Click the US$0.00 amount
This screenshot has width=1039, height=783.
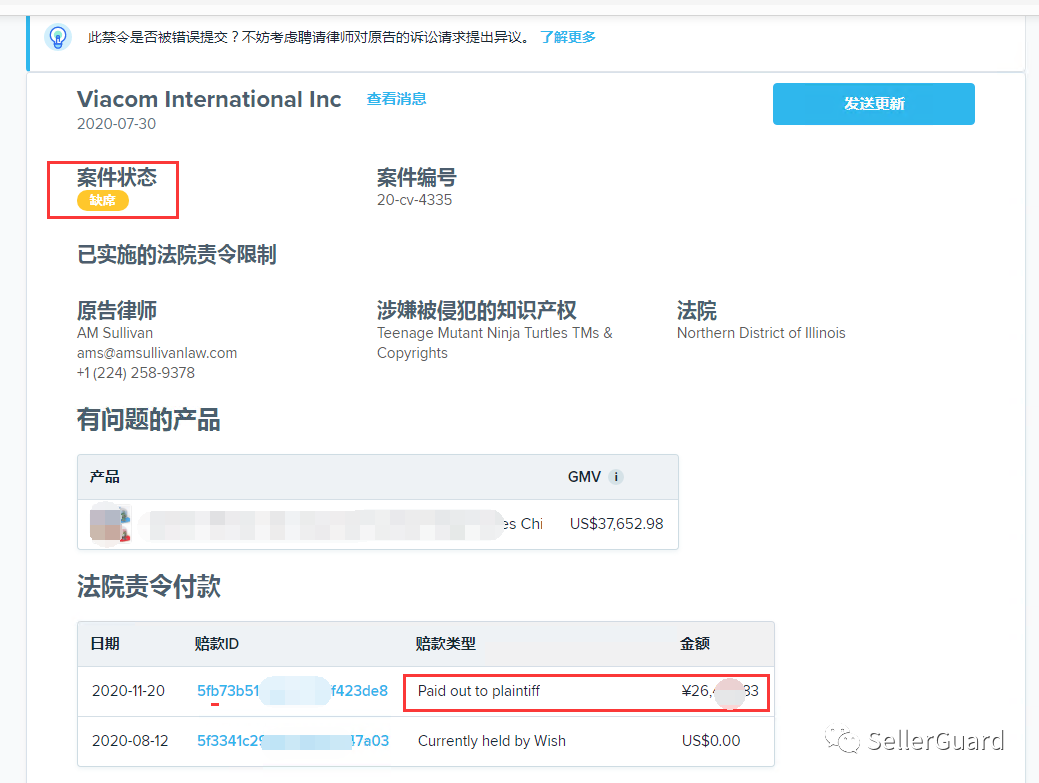pos(711,741)
